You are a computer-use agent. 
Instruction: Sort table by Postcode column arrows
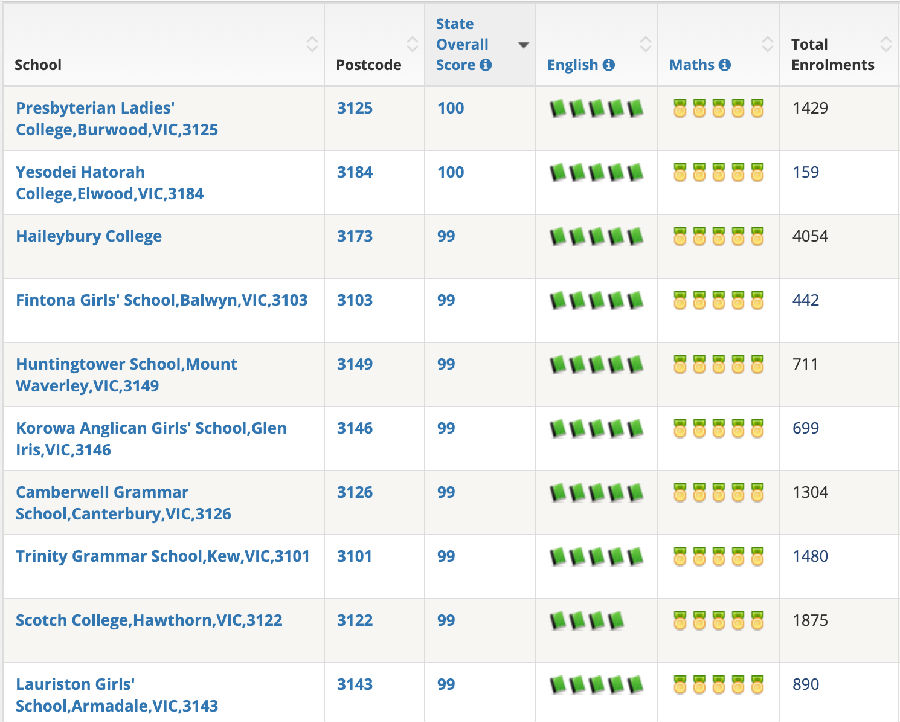click(x=412, y=44)
